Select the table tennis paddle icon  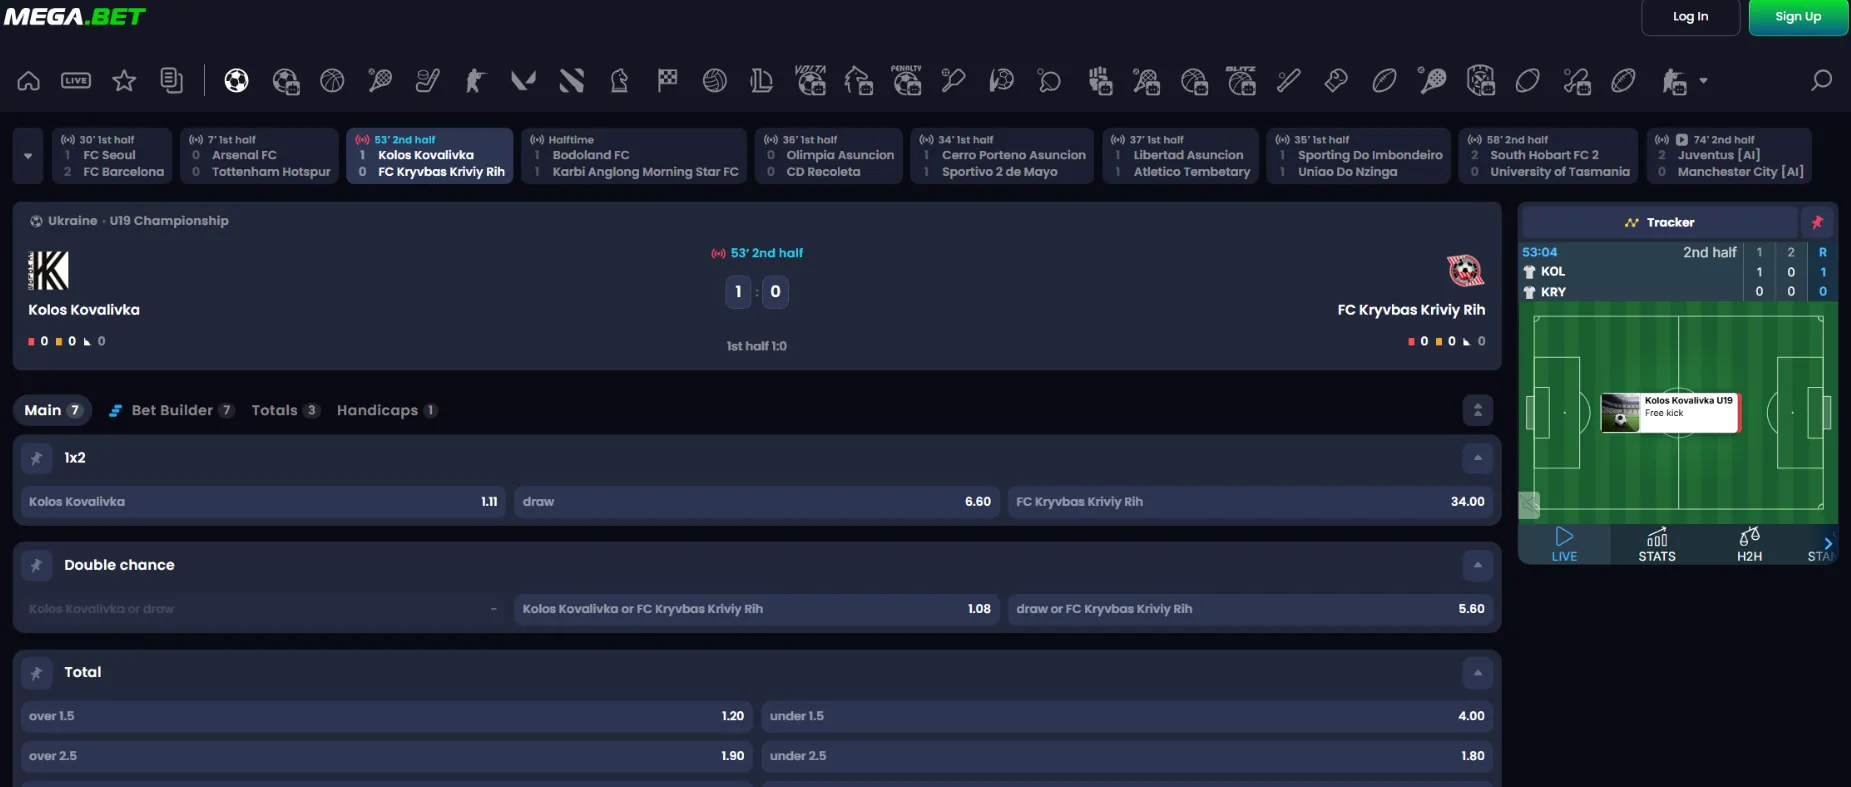pyautogui.click(x=1050, y=81)
